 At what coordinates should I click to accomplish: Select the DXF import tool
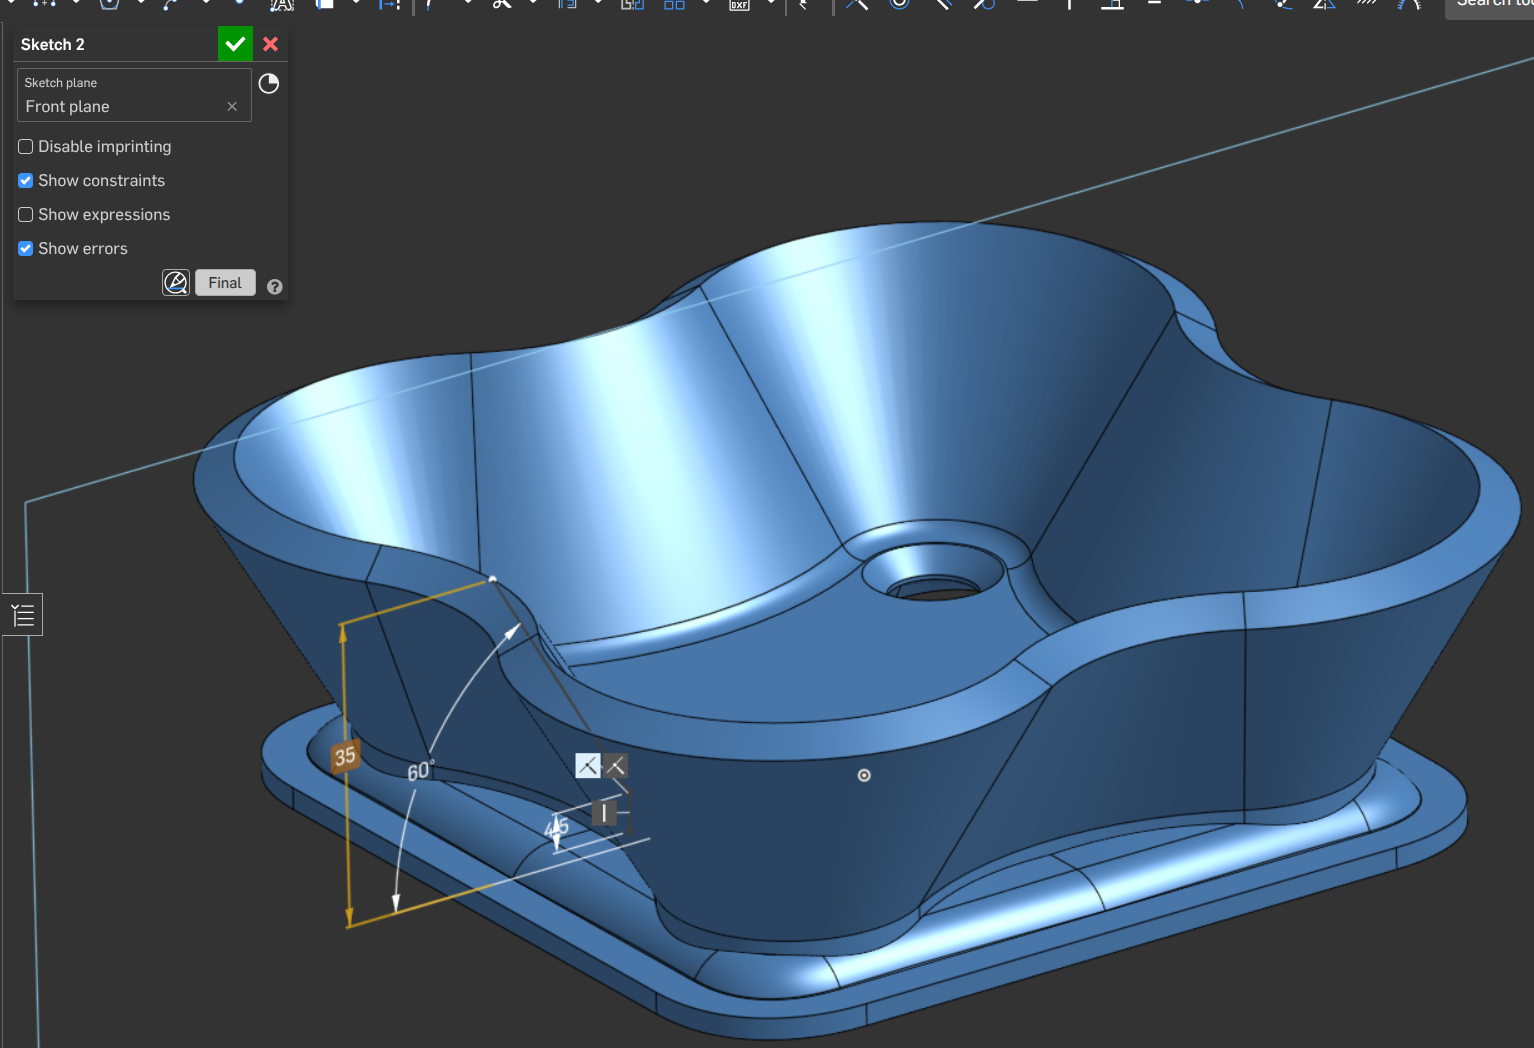pos(739,5)
